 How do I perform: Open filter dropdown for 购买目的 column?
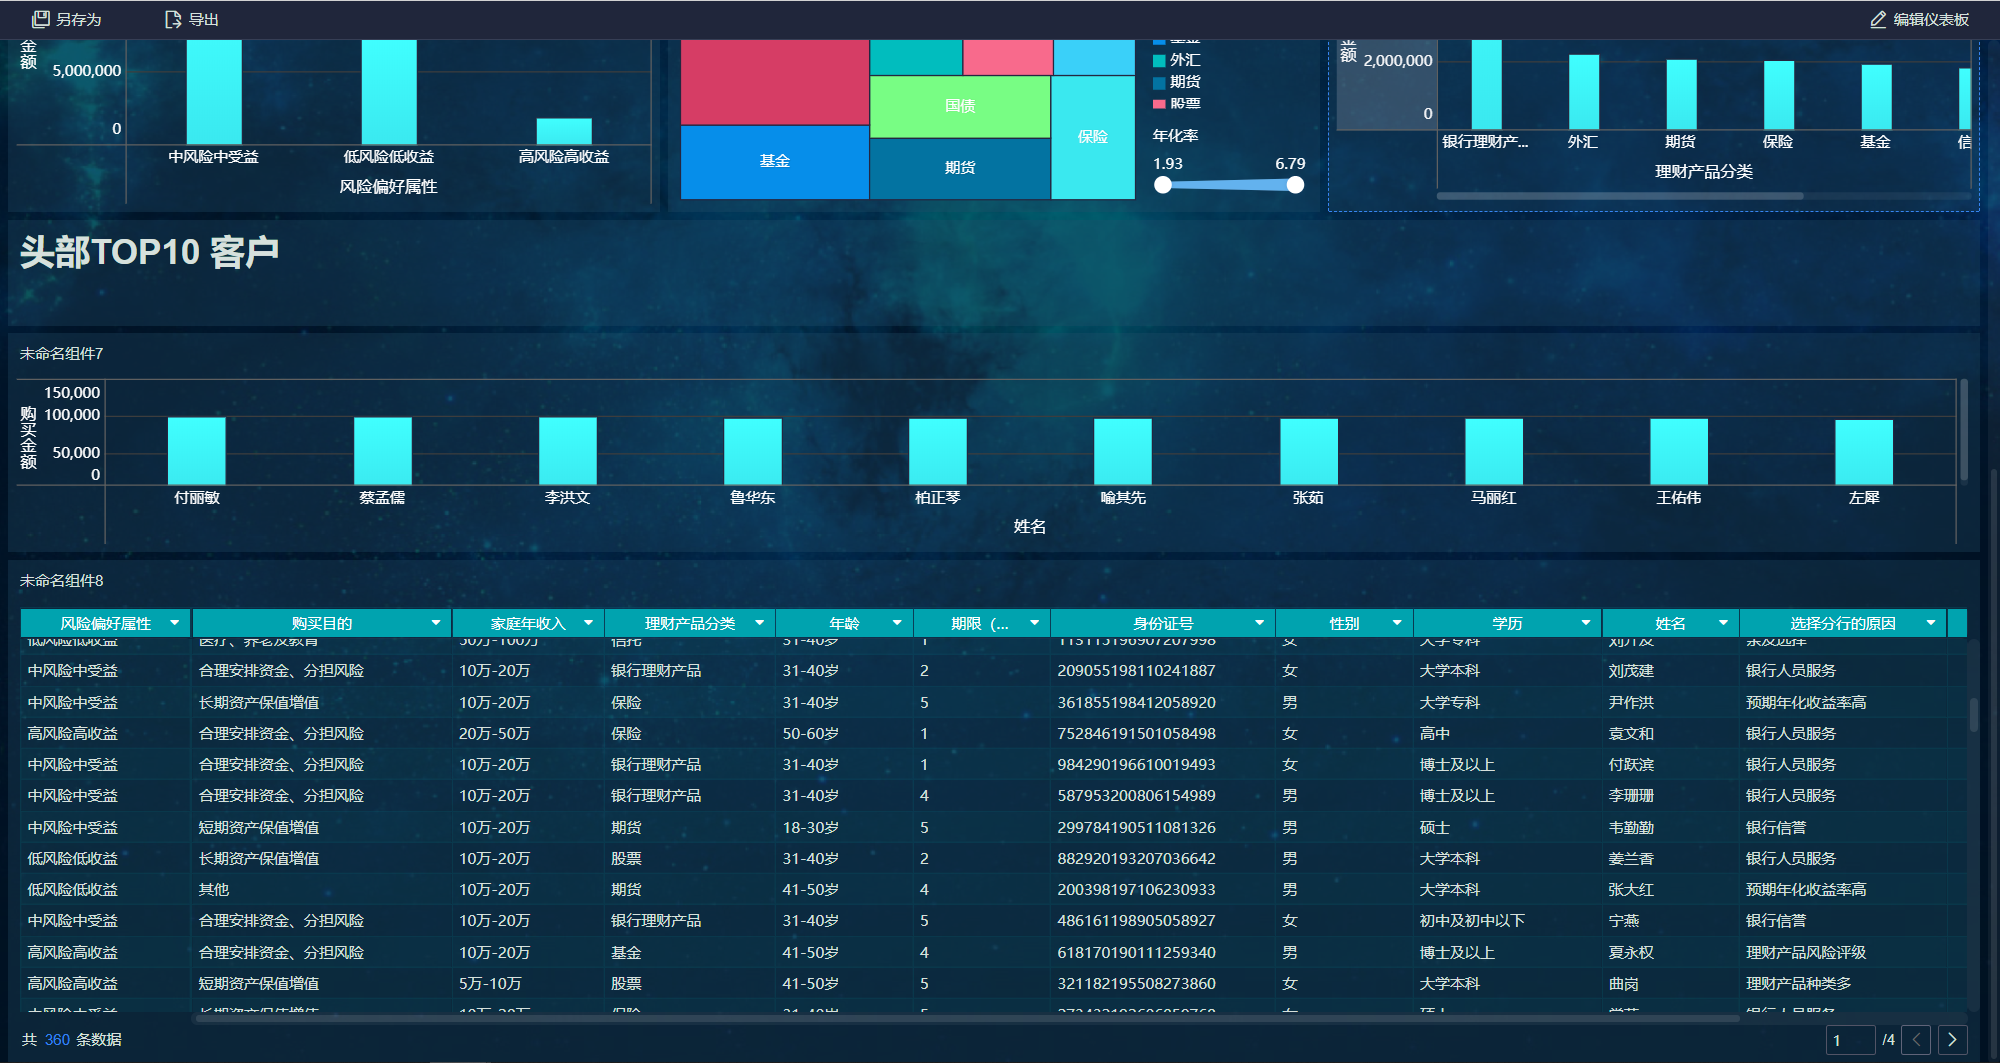(x=436, y=623)
